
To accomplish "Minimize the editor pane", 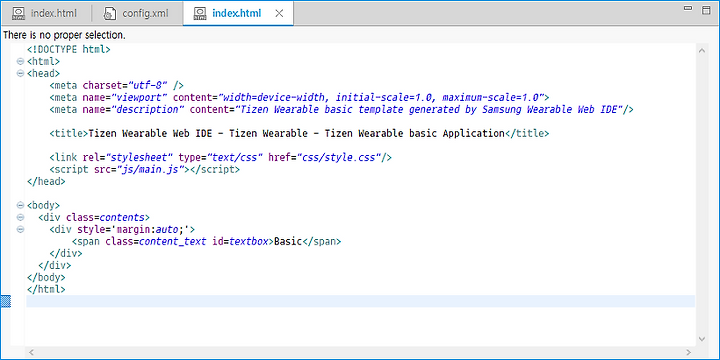I will [x=688, y=8].
